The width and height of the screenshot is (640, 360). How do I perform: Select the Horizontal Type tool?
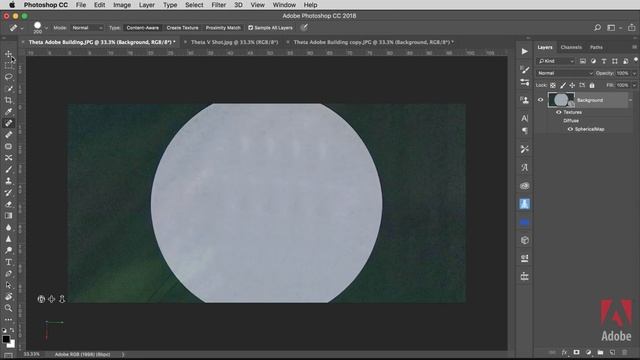[8, 262]
